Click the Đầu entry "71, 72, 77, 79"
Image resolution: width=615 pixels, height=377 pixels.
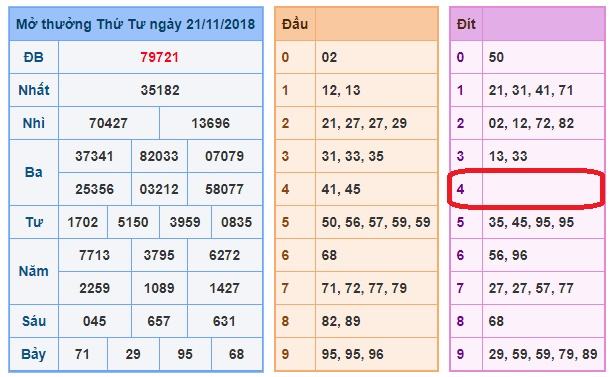tap(364, 288)
